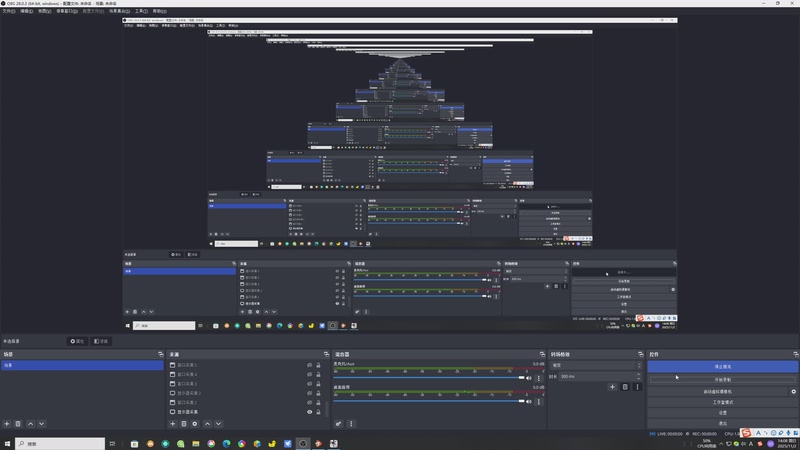Image resolution: width=800 pixels, height=450 pixels.
Task: Click the Windows taskbar search box
Action: tap(60, 444)
